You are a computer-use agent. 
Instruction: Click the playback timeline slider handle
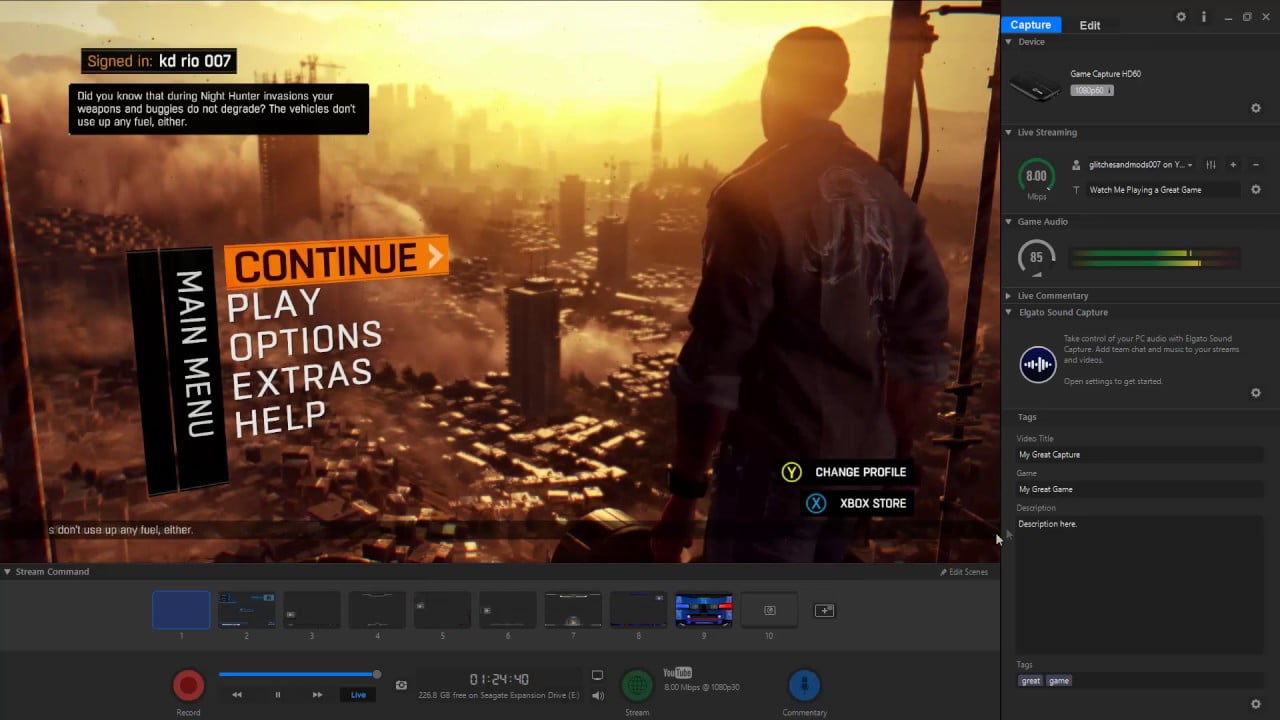tap(377, 674)
